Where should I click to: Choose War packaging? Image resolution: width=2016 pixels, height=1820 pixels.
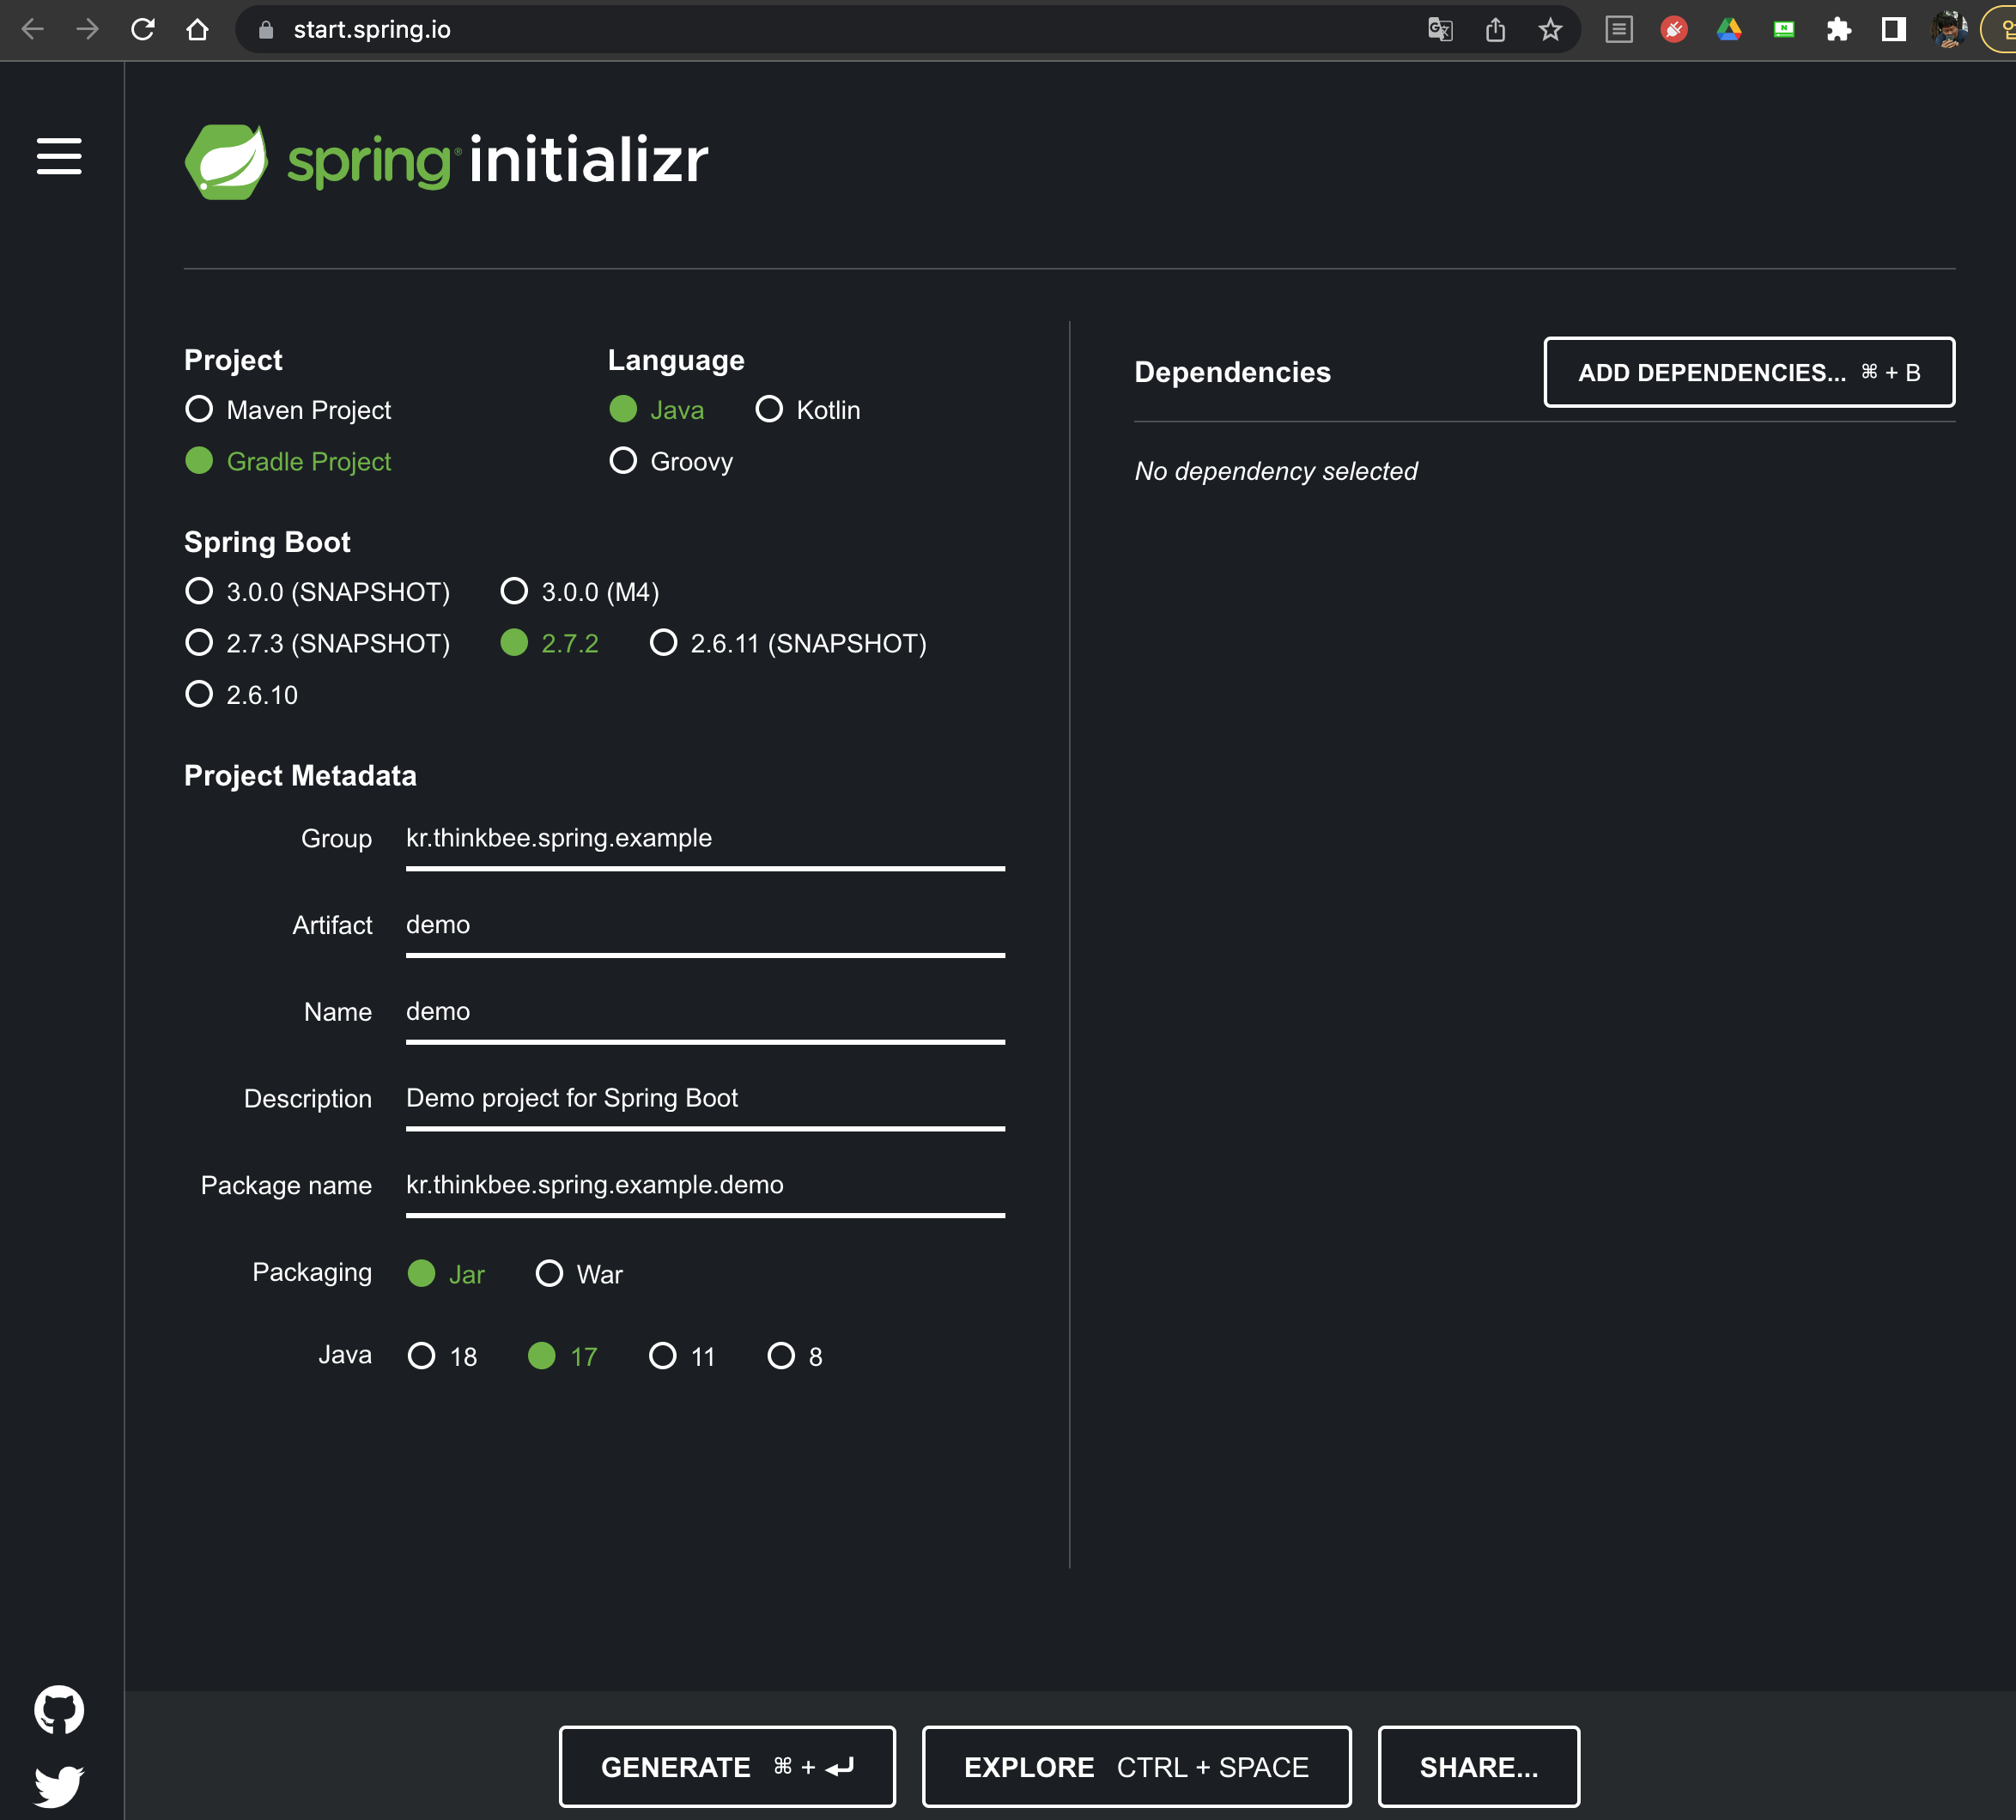579,1274
